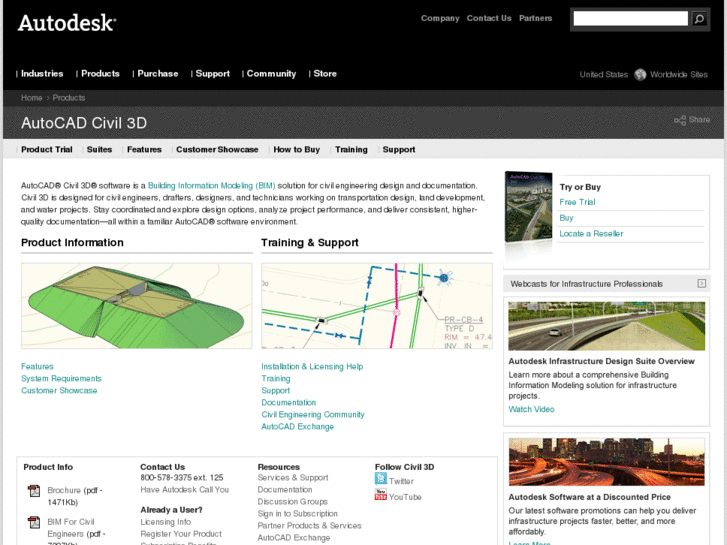Screen dimensions: 727x545
Task: Open Features link under Product Information
Action: coord(37,366)
